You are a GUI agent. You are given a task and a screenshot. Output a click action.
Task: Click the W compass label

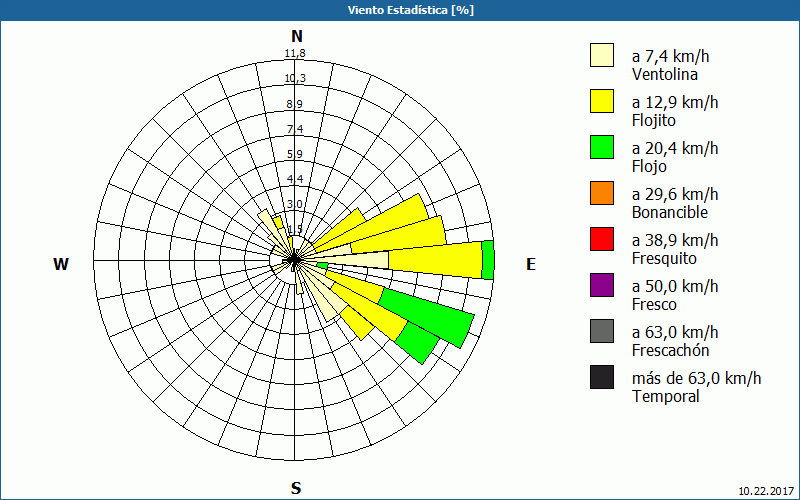click(61, 264)
